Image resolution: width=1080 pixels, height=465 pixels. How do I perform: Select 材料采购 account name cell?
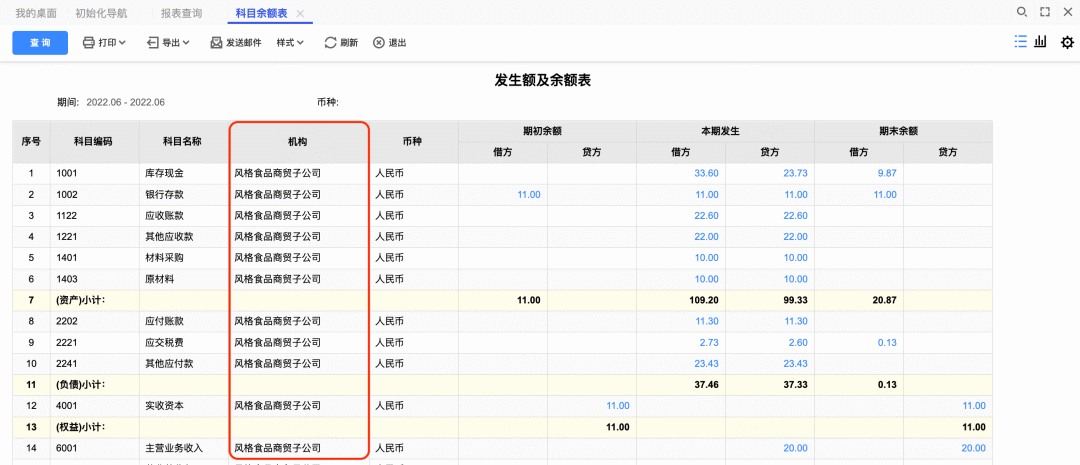[184, 258]
